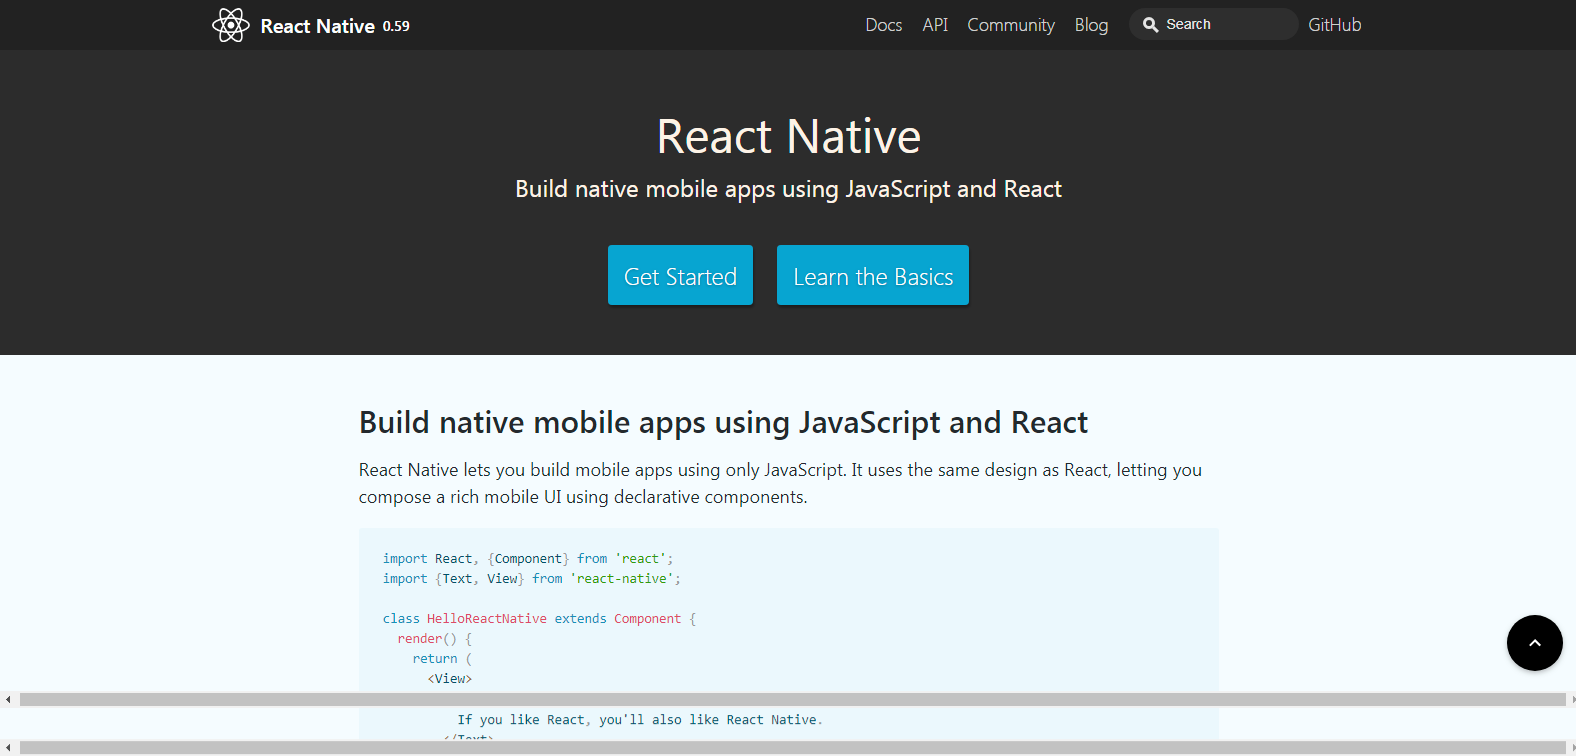This screenshot has height=756, width=1576.
Task: Click the left arrow of the bottom horizontal scrollbar
Action: pyautogui.click(x=8, y=748)
